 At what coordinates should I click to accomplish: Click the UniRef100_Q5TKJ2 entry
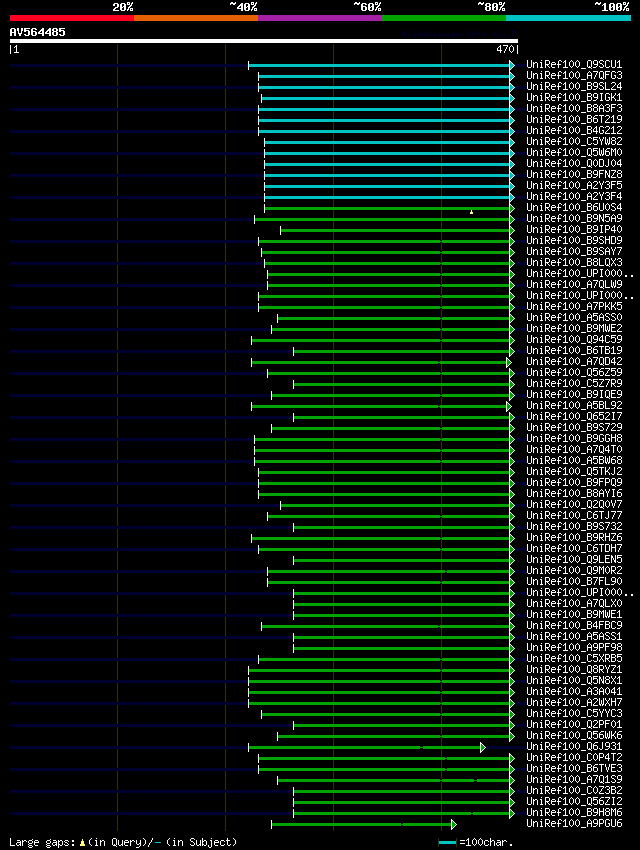[x=574, y=472]
